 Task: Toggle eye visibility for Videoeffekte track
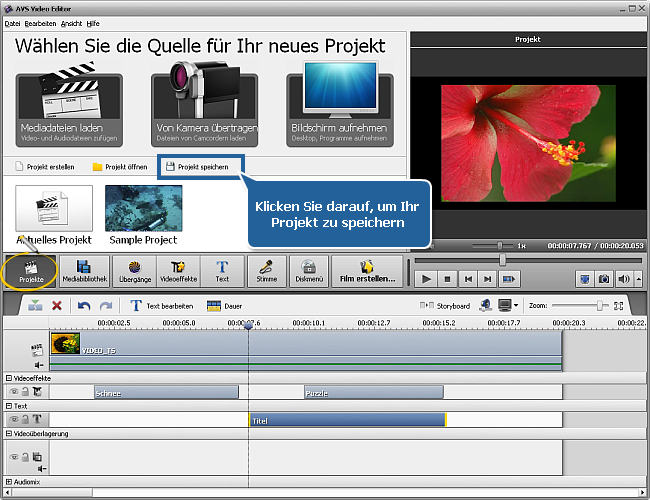coord(15,392)
